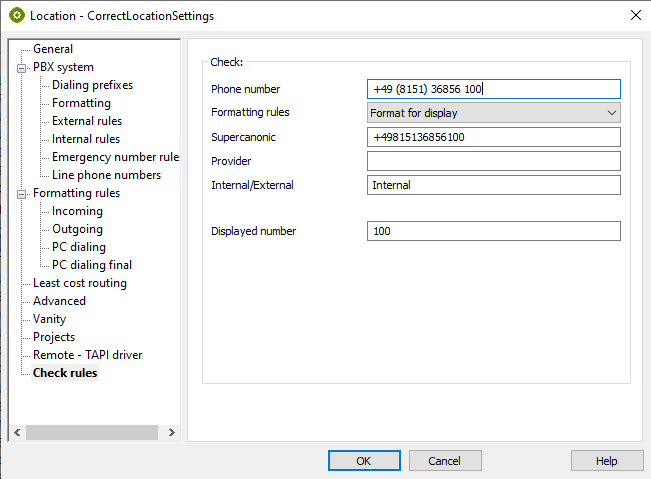Click the Displayed number field
The image size is (651, 479).
(x=494, y=231)
